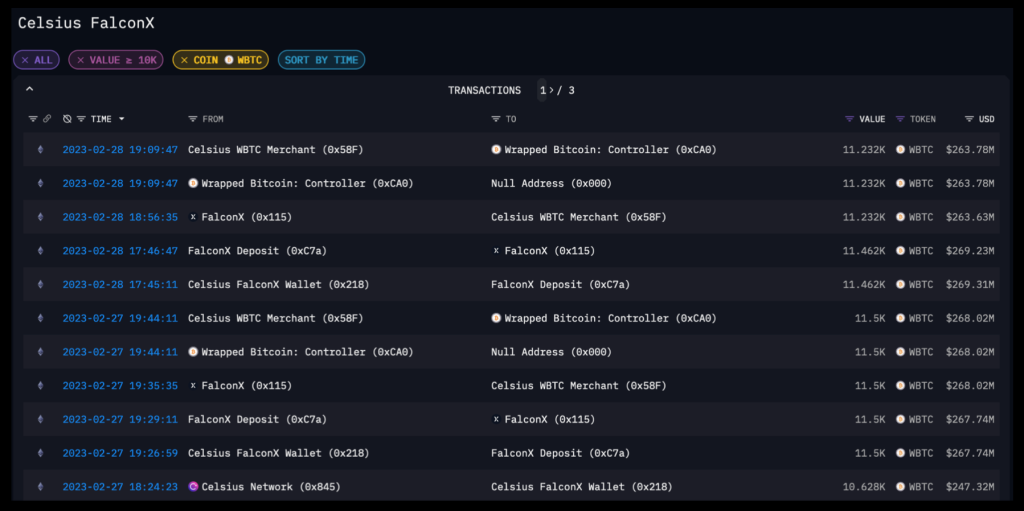Click FalconX logo in TO at 2023-02-28 17:46:47

pyautogui.click(x=496, y=251)
